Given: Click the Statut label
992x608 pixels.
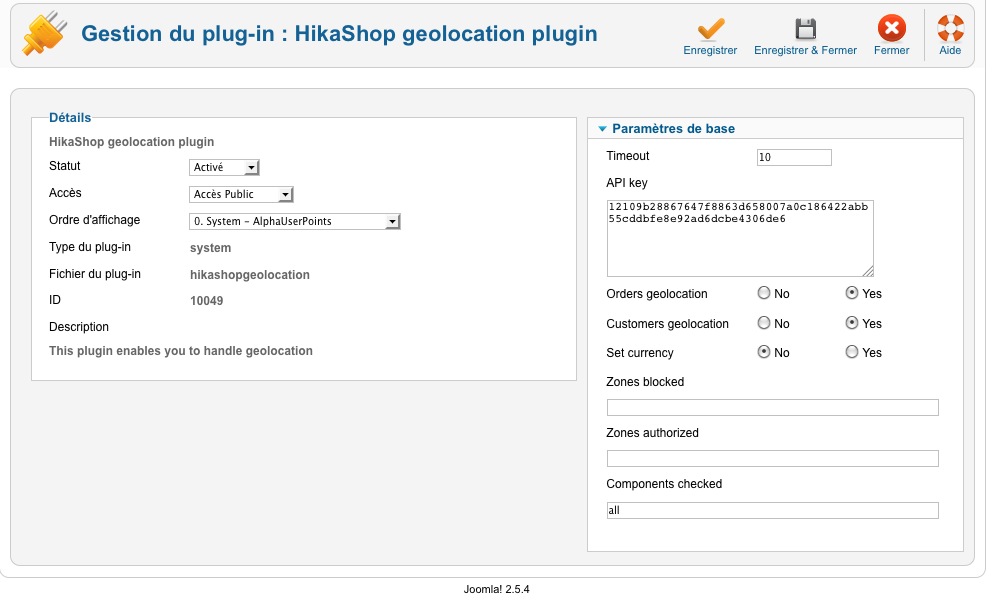Looking at the screenshot, I should tap(65, 166).
